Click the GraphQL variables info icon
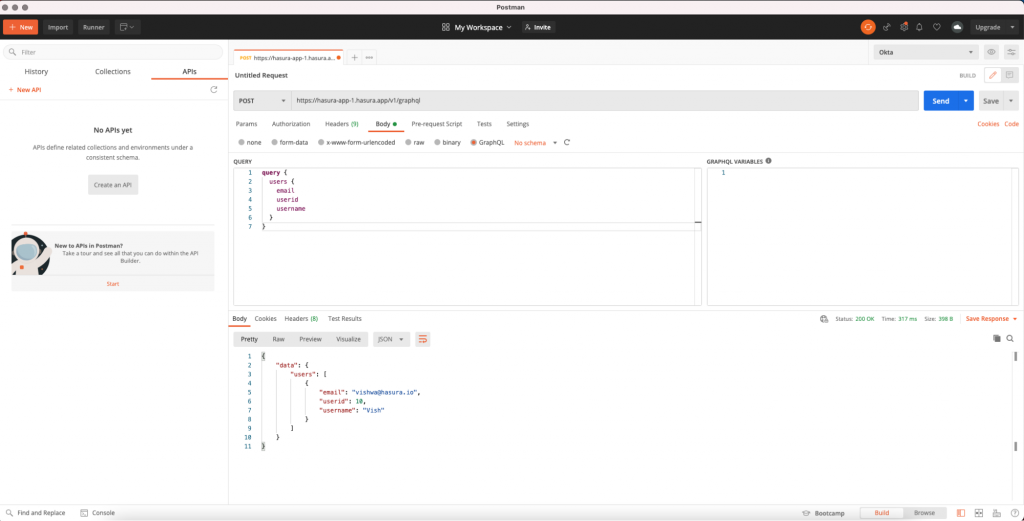This screenshot has width=1024, height=521. (769, 161)
